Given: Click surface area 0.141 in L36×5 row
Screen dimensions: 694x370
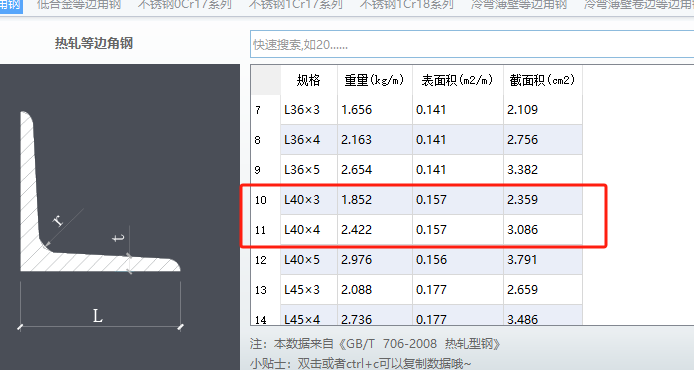Looking at the screenshot, I should (x=458, y=170).
